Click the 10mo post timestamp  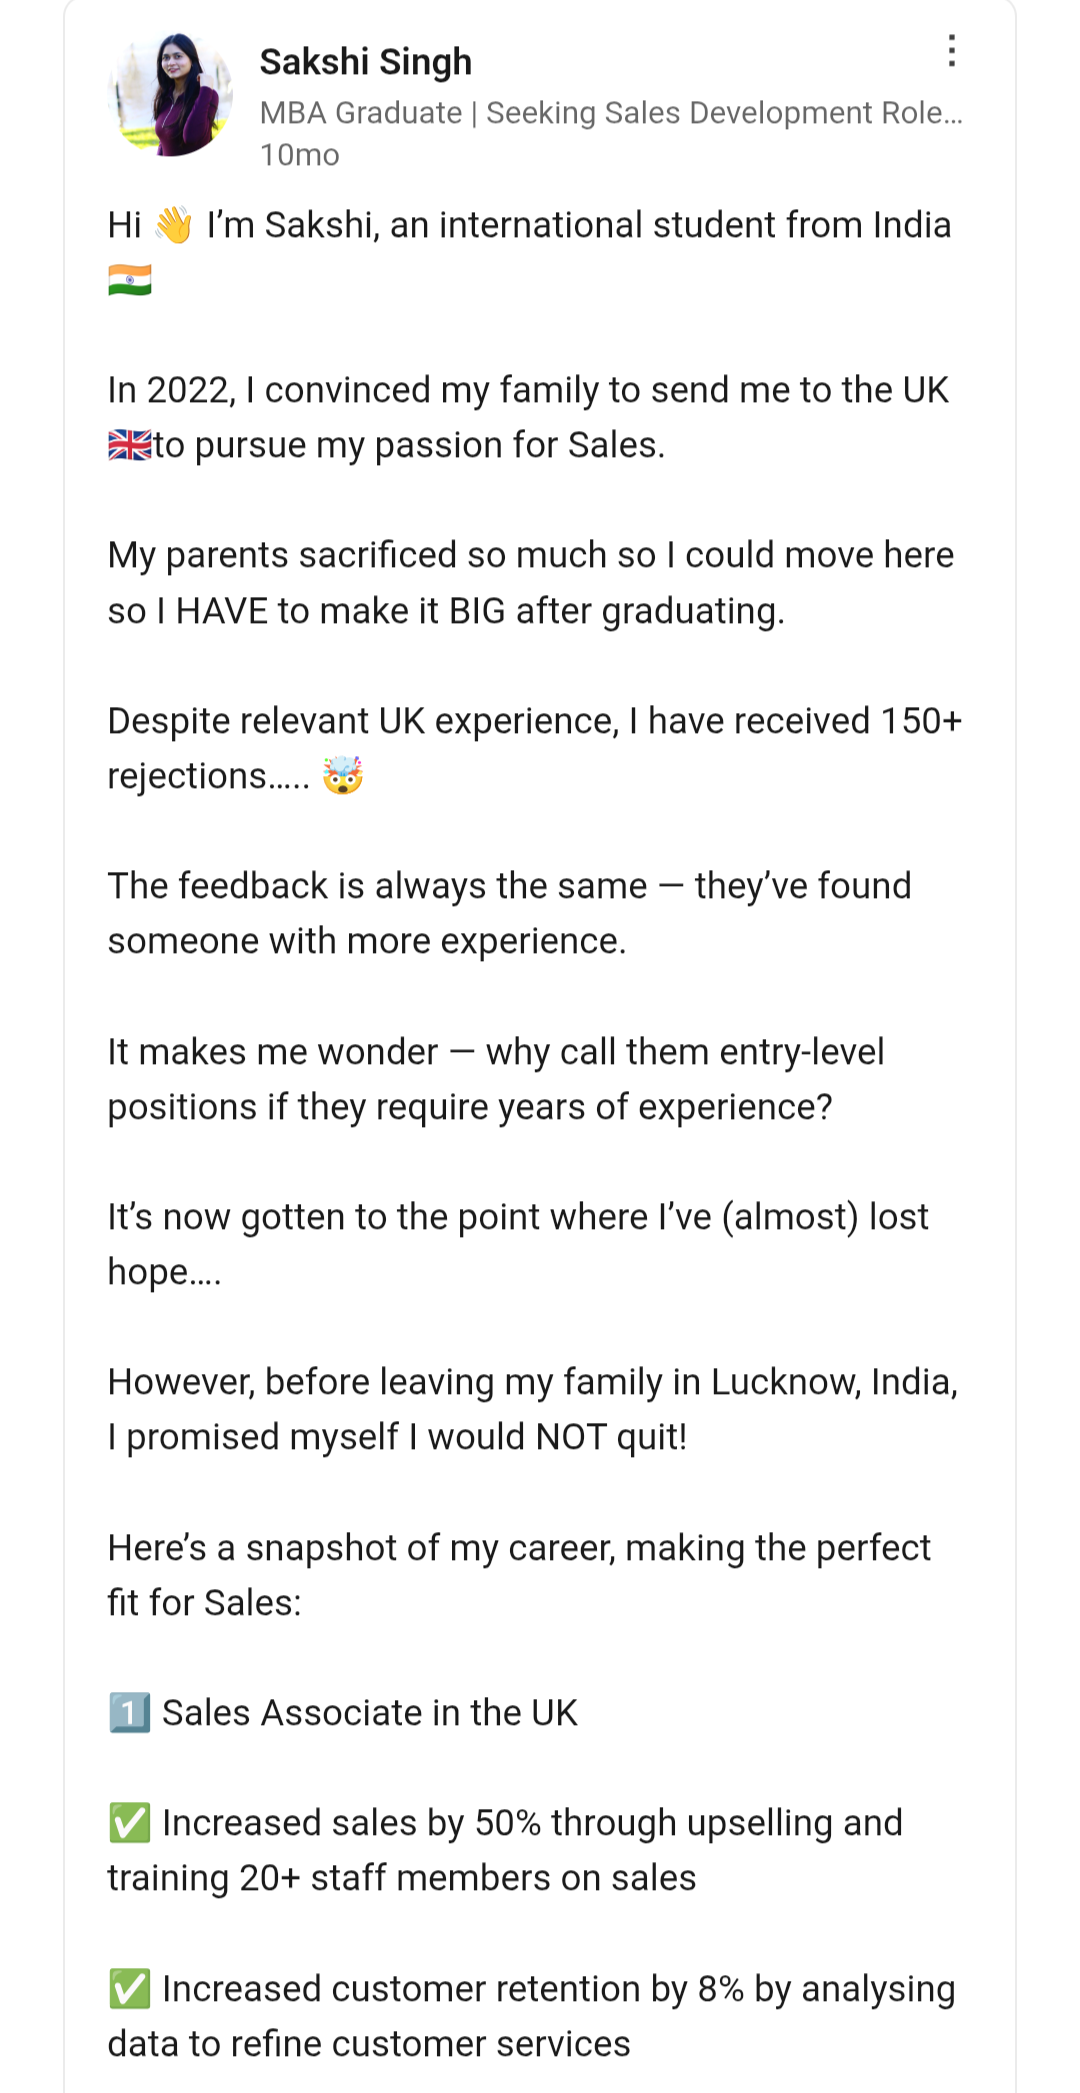tap(299, 155)
